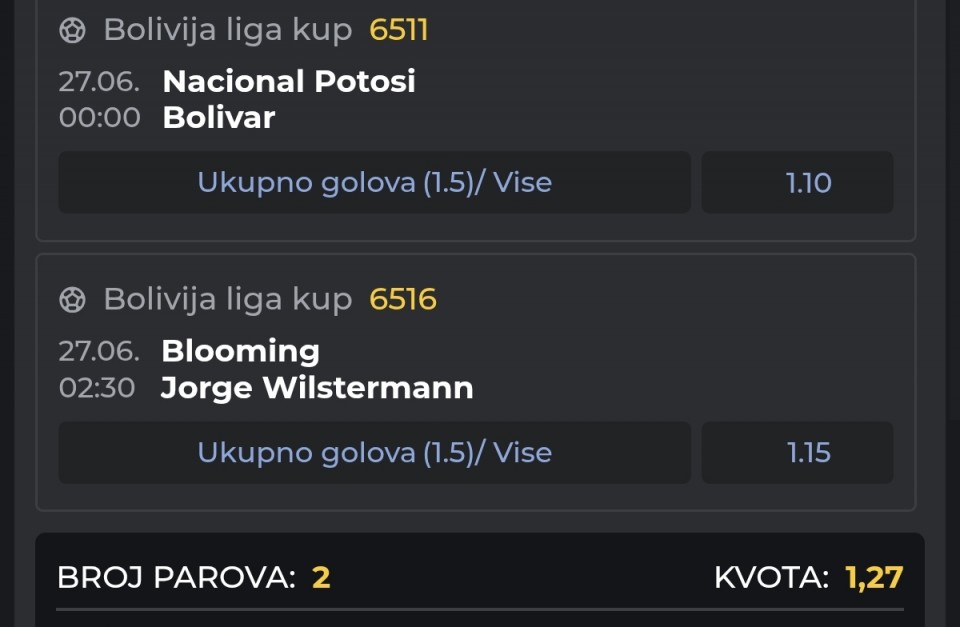Click soccer ball icon for match 6516
This screenshot has width=960, height=627.
[72, 300]
